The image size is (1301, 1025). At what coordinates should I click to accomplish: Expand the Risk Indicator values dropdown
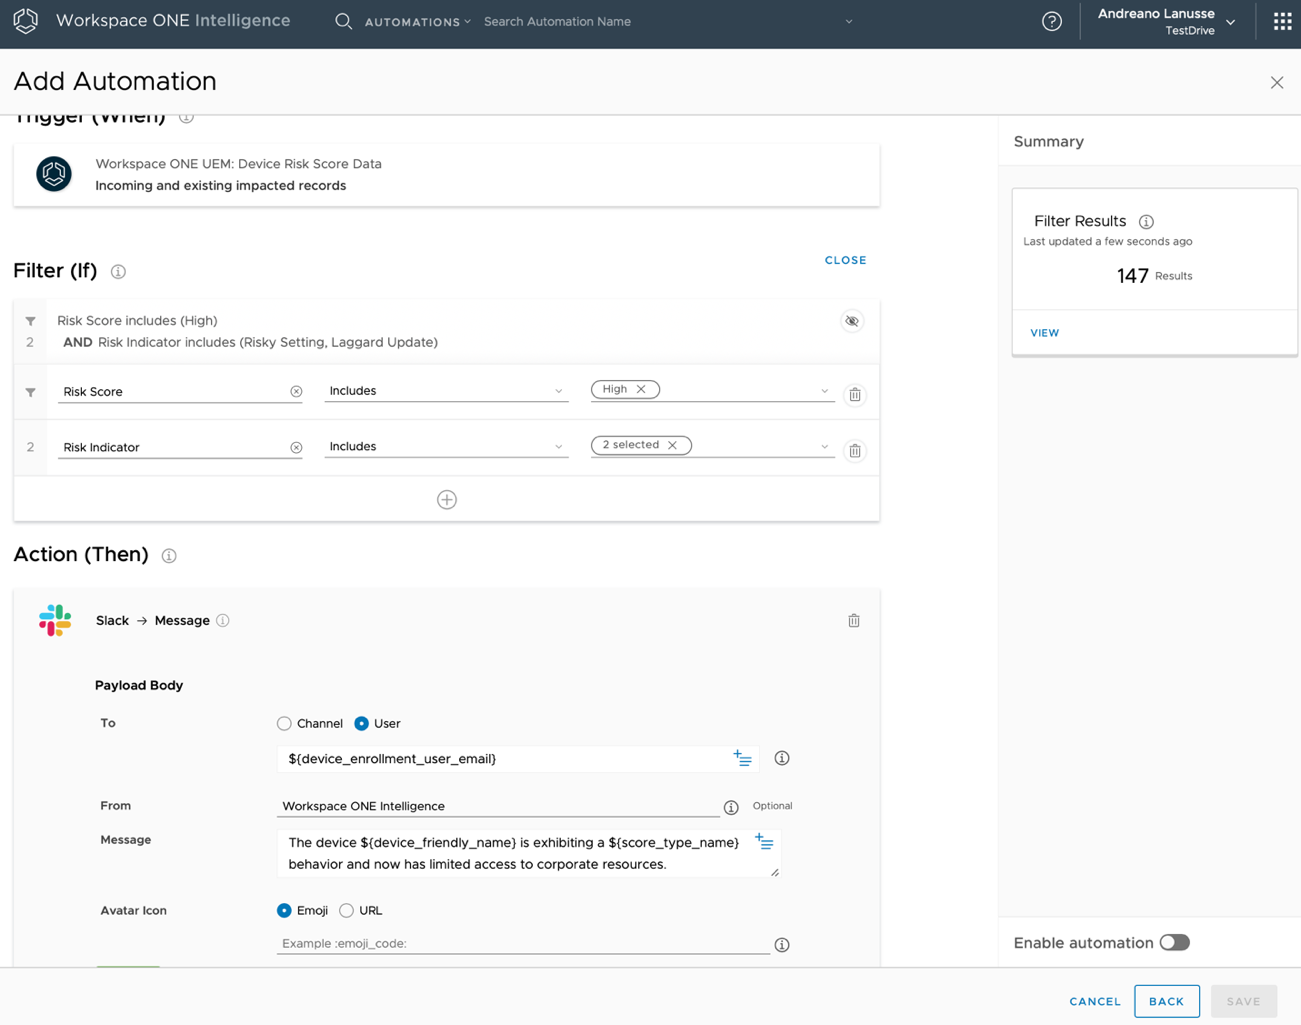824,447
